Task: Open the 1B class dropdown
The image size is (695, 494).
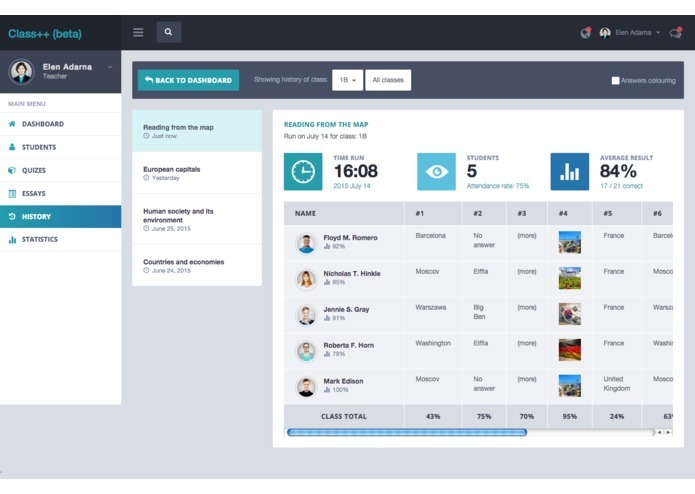Action: (348, 80)
